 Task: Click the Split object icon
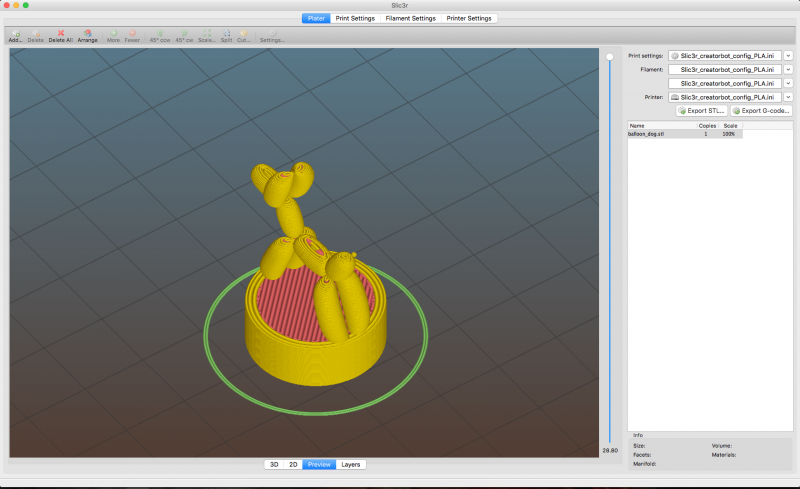226,35
